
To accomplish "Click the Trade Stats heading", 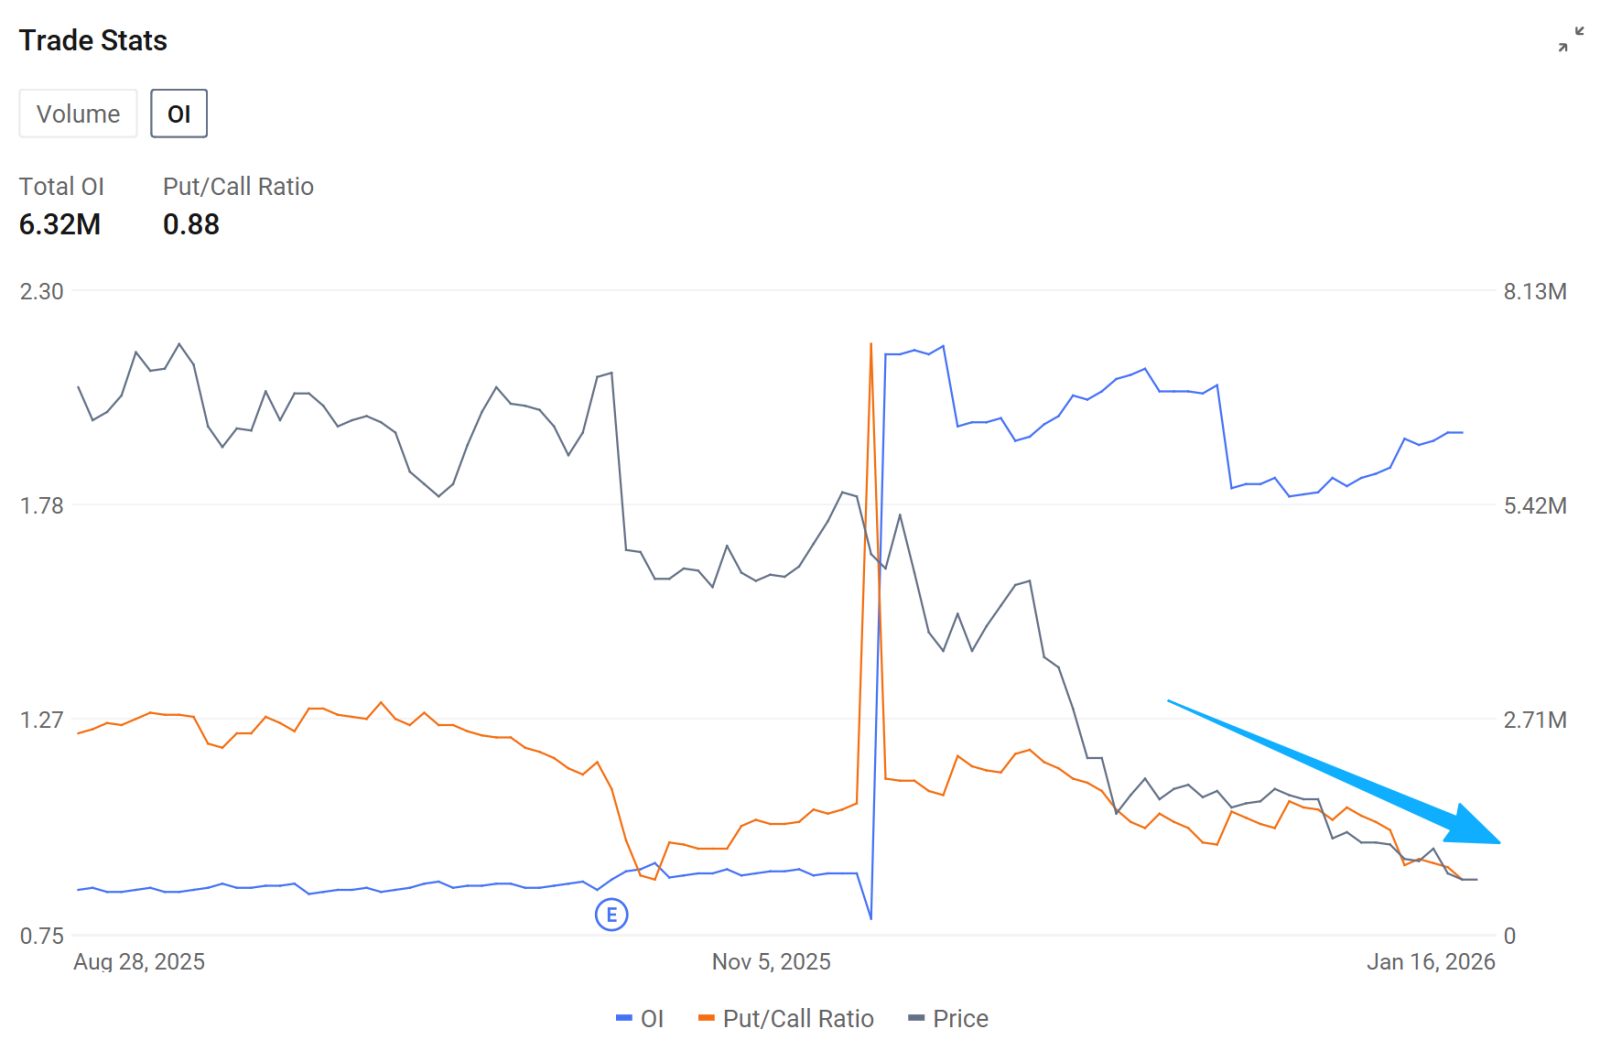I will 93,41.
